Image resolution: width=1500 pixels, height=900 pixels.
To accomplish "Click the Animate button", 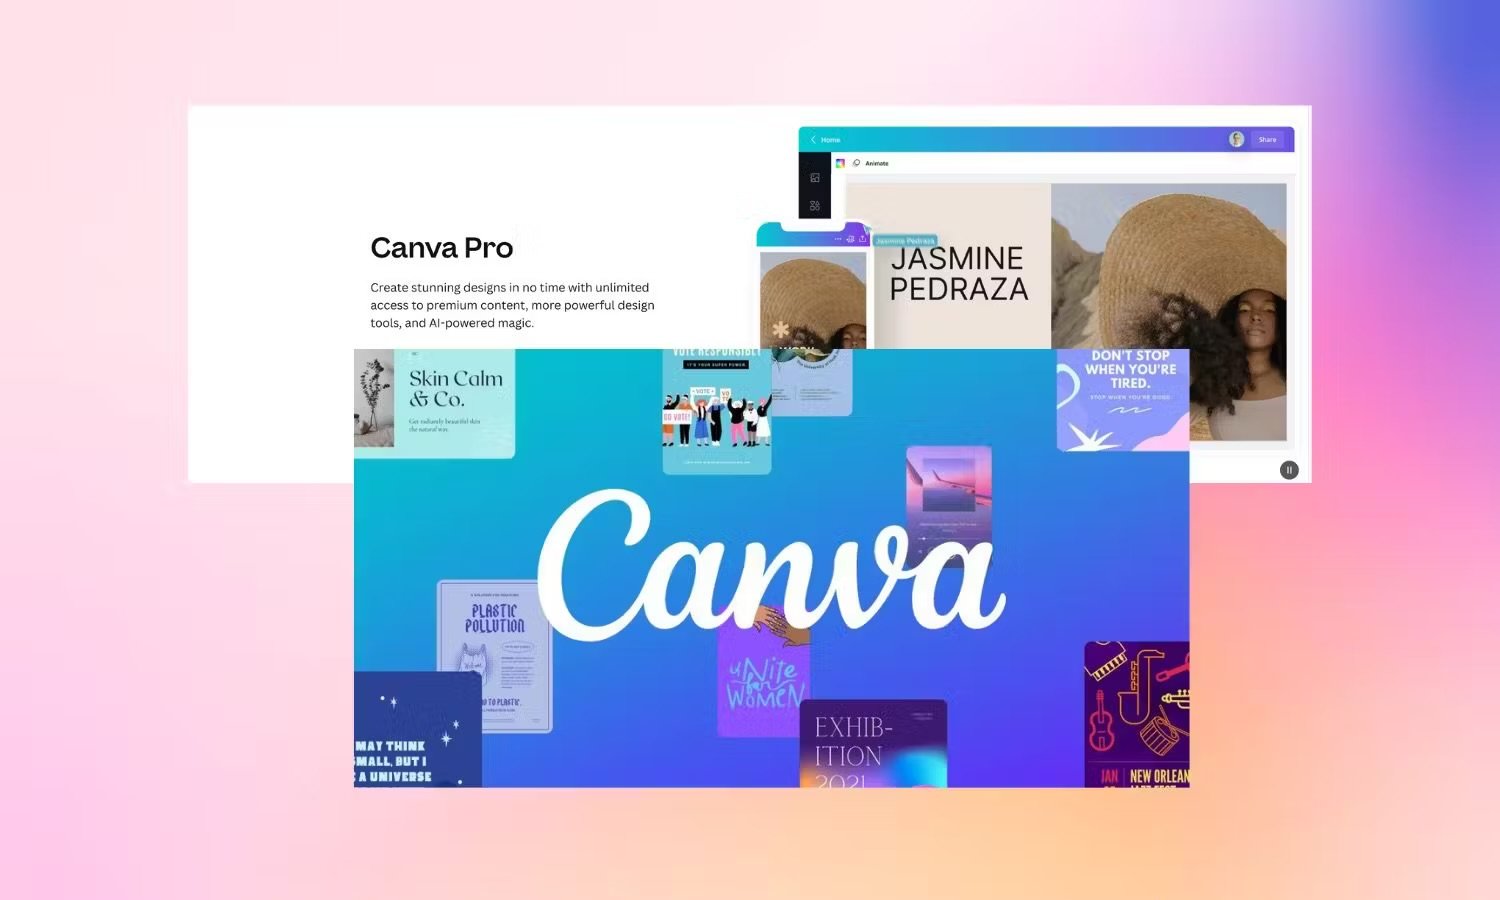I will [x=871, y=163].
